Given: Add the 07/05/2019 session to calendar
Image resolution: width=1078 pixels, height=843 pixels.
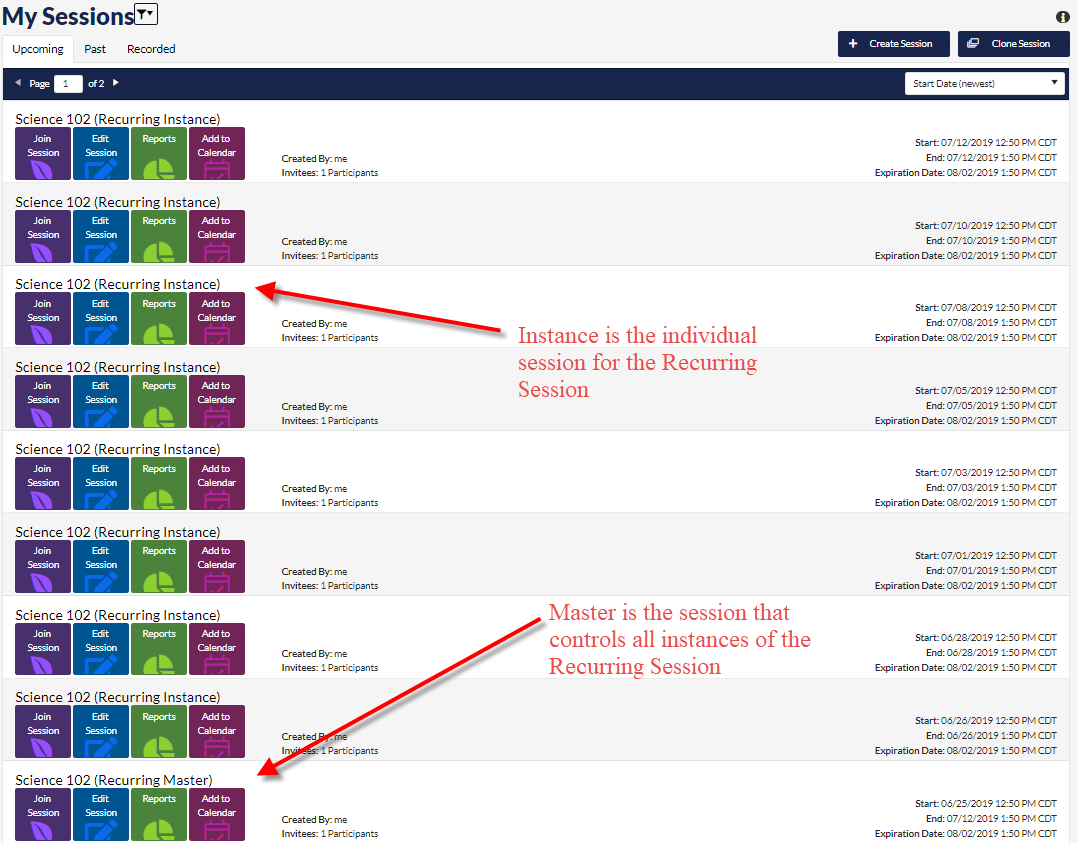Looking at the screenshot, I should click(x=216, y=402).
